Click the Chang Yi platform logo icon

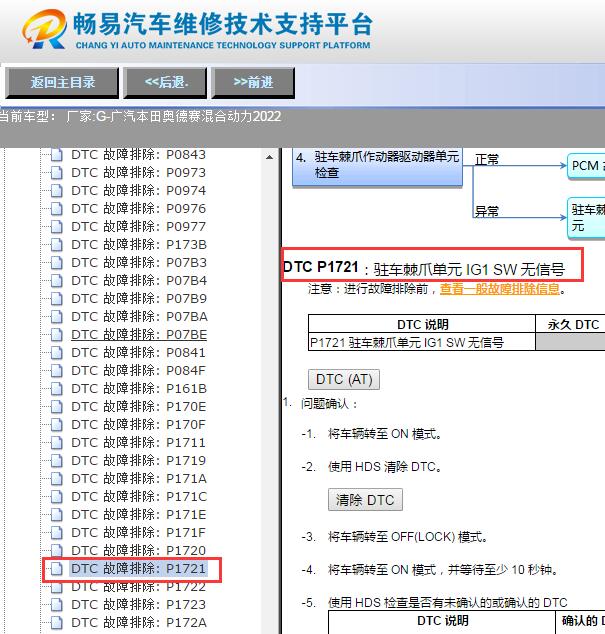coord(44,29)
